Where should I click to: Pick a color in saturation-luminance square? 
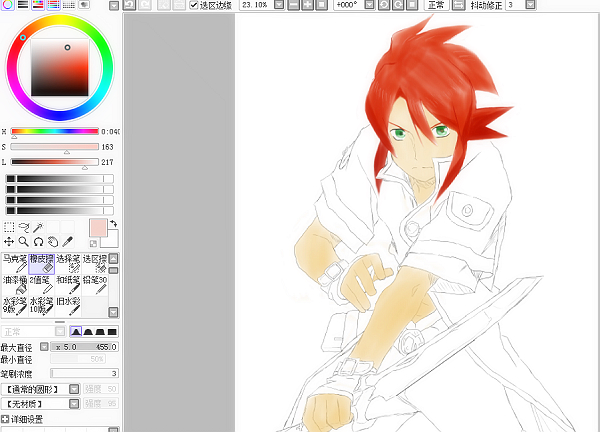click(60, 67)
